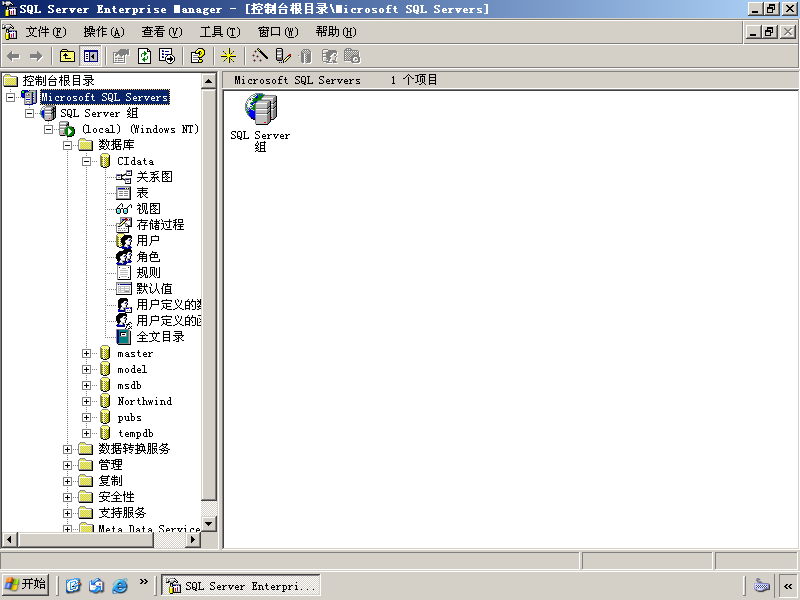Click the green Refresh toolbar icon
The image size is (800, 600).
click(x=145, y=56)
